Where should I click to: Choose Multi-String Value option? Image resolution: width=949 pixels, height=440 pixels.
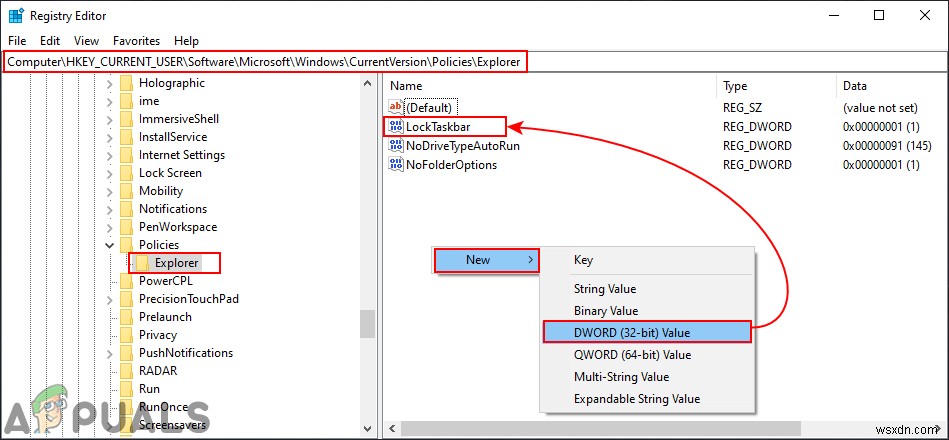(646, 377)
